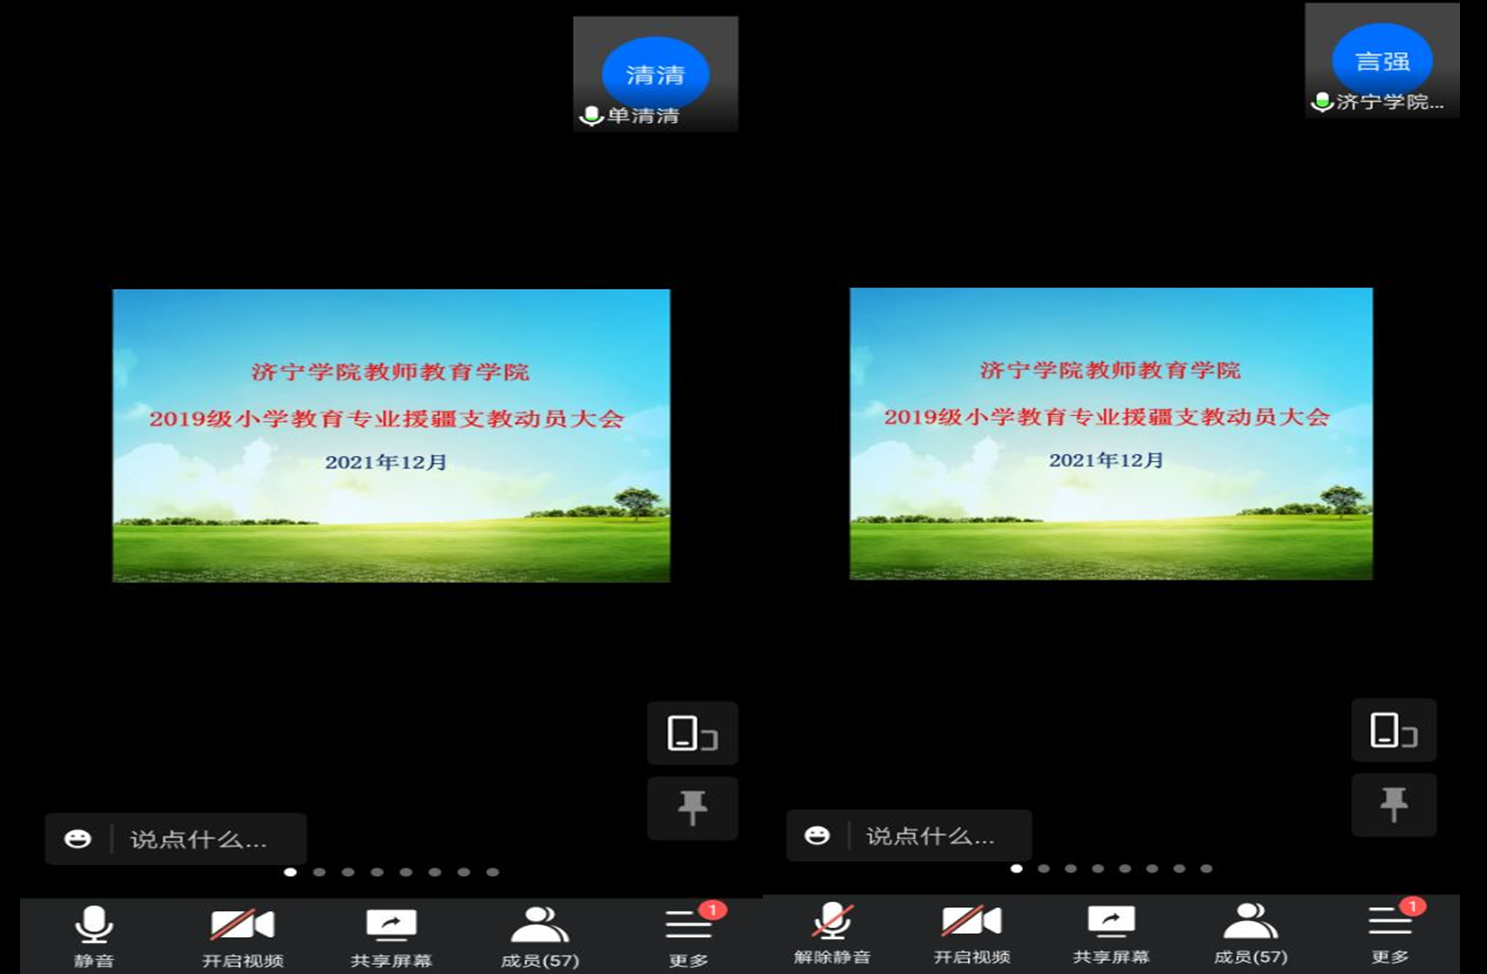Turn on video in right meeting window
This screenshot has height=974, width=1487.
pyautogui.click(x=971, y=931)
